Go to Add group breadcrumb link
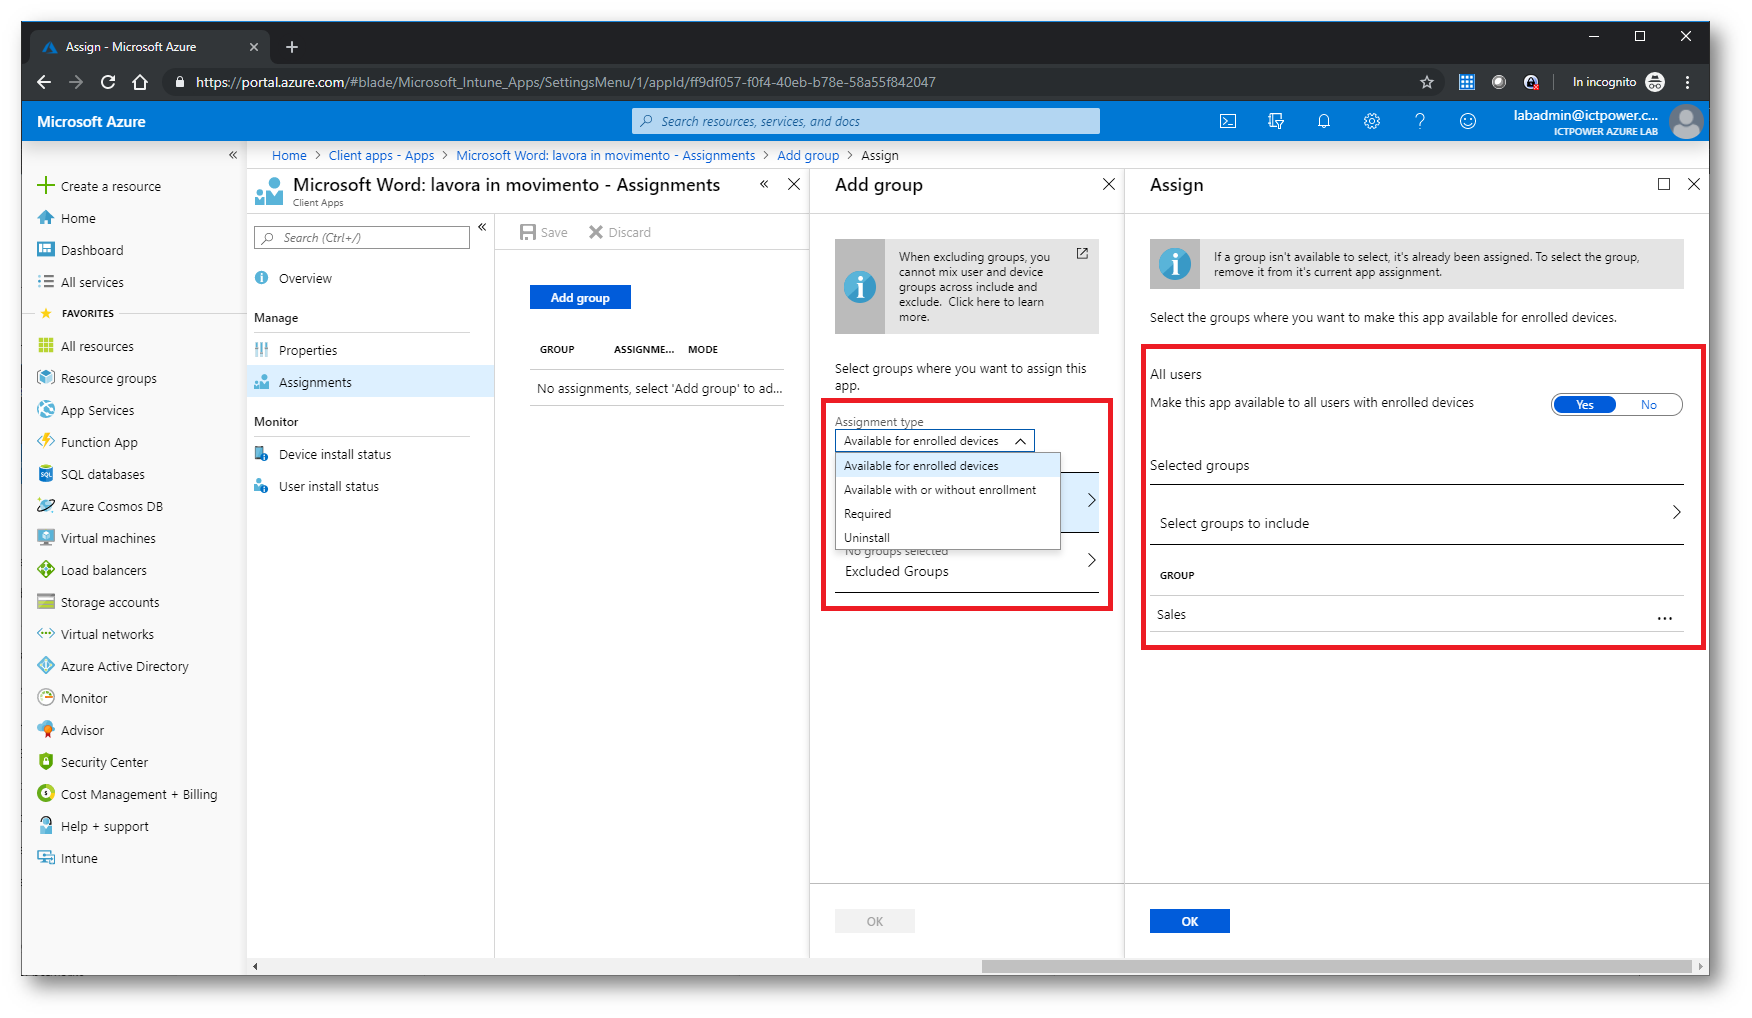1752x1018 pixels. pos(808,155)
